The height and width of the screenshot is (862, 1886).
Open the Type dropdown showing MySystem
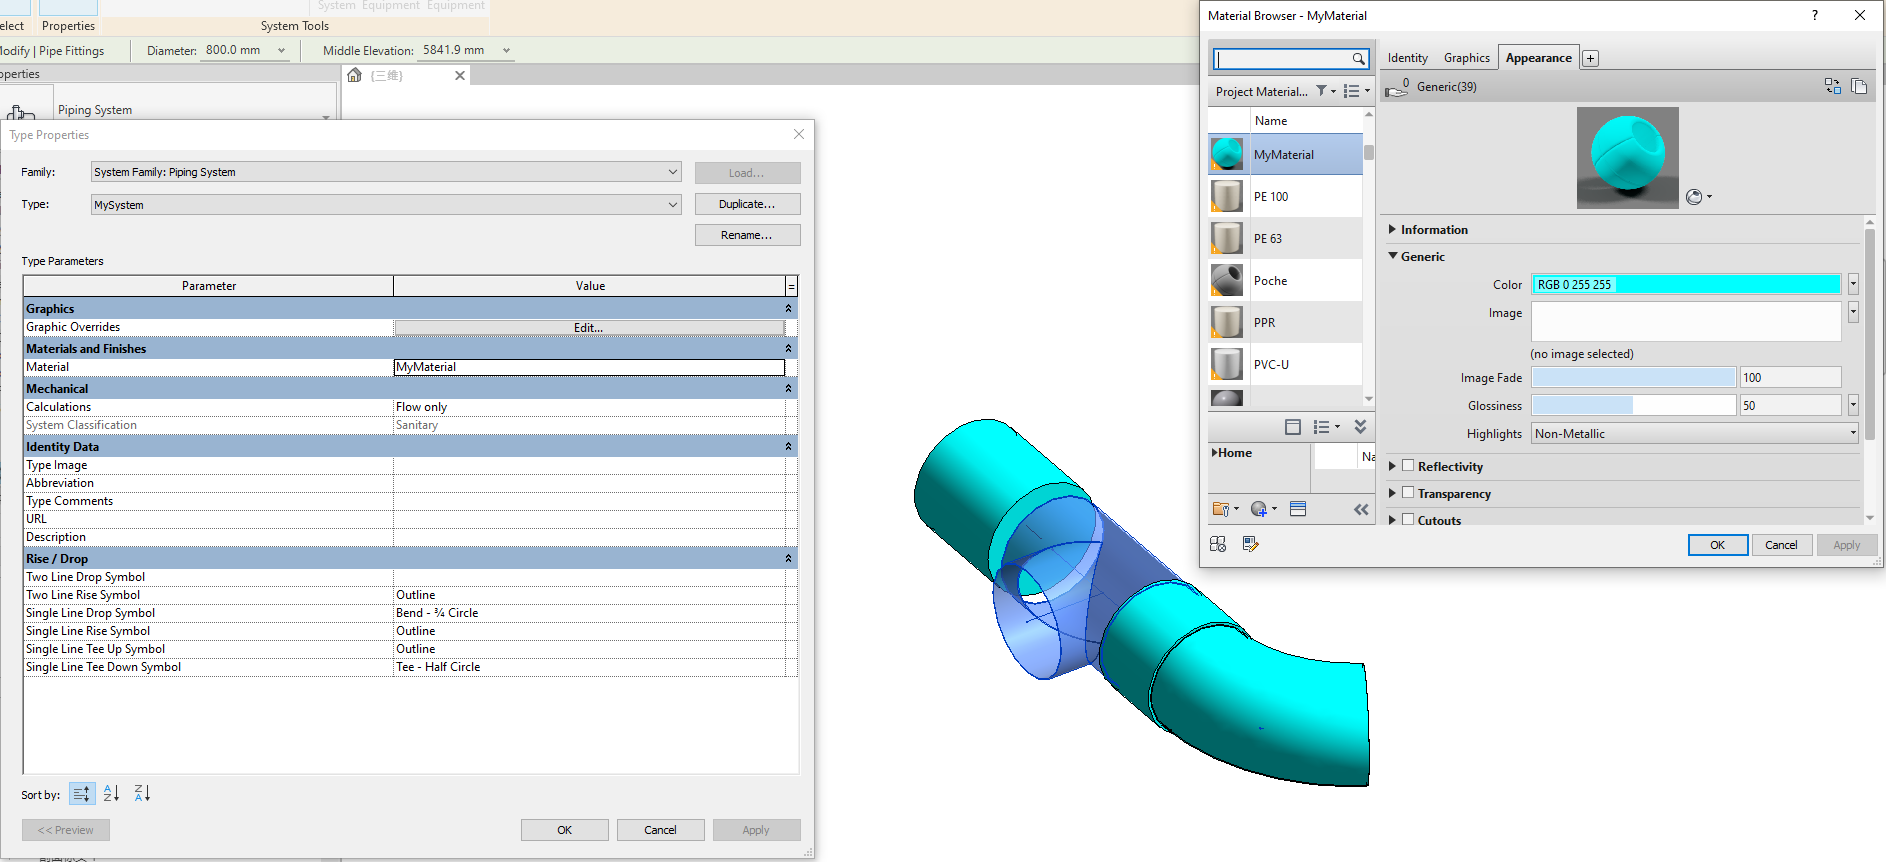(x=673, y=205)
